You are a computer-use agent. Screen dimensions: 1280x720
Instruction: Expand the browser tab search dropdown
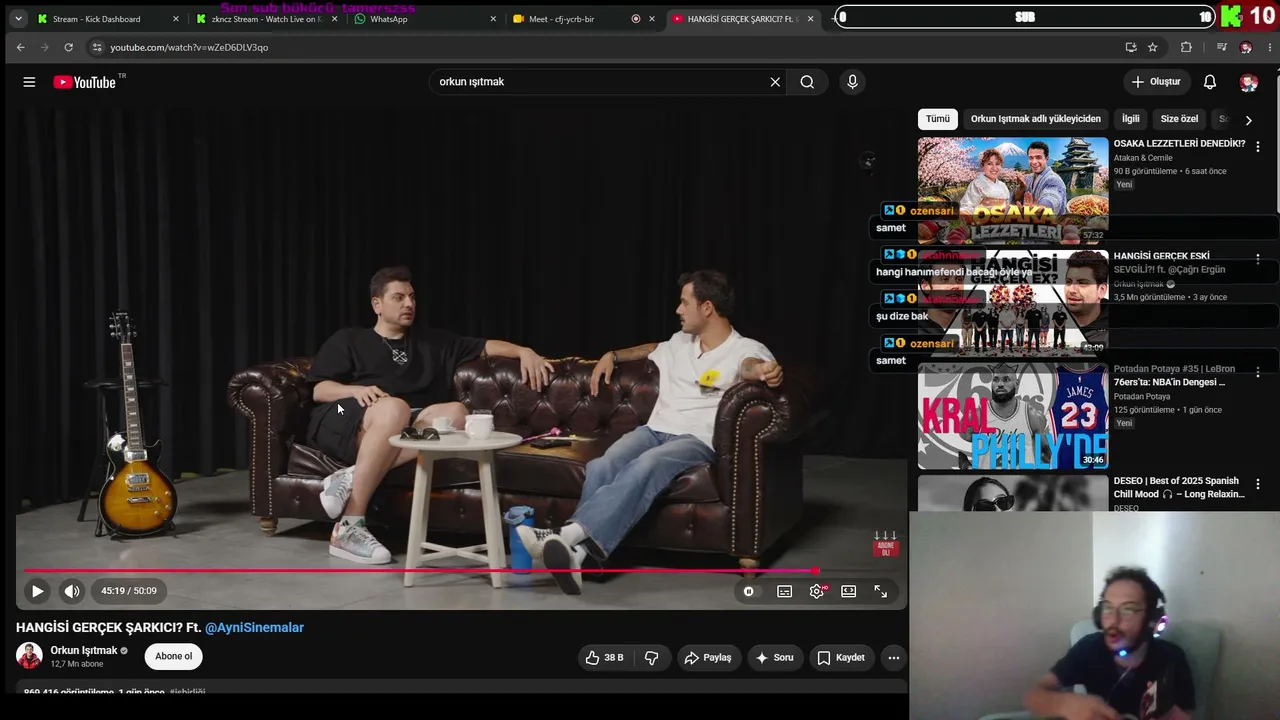[x=18, y=19]
